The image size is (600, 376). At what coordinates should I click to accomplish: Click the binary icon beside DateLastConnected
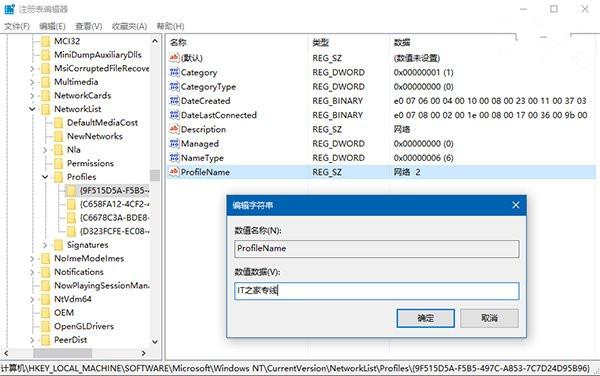[x=174, y=115]
